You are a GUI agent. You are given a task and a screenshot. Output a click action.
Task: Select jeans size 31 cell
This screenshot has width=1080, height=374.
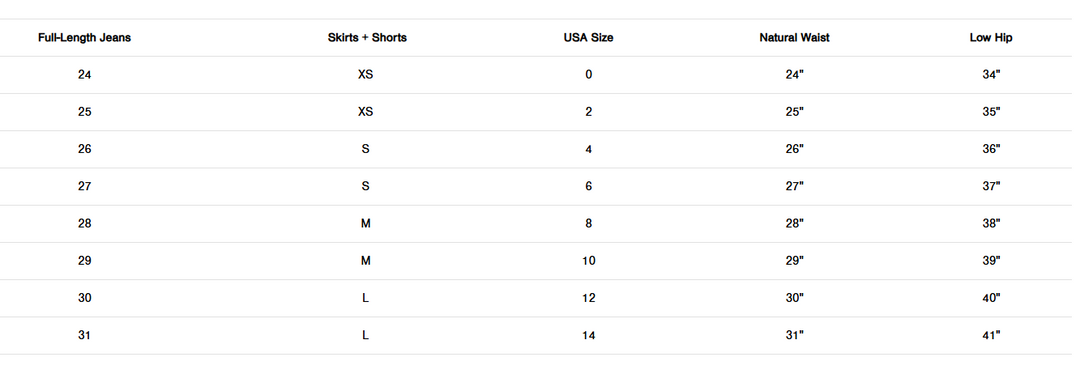(x=84, y=335)
